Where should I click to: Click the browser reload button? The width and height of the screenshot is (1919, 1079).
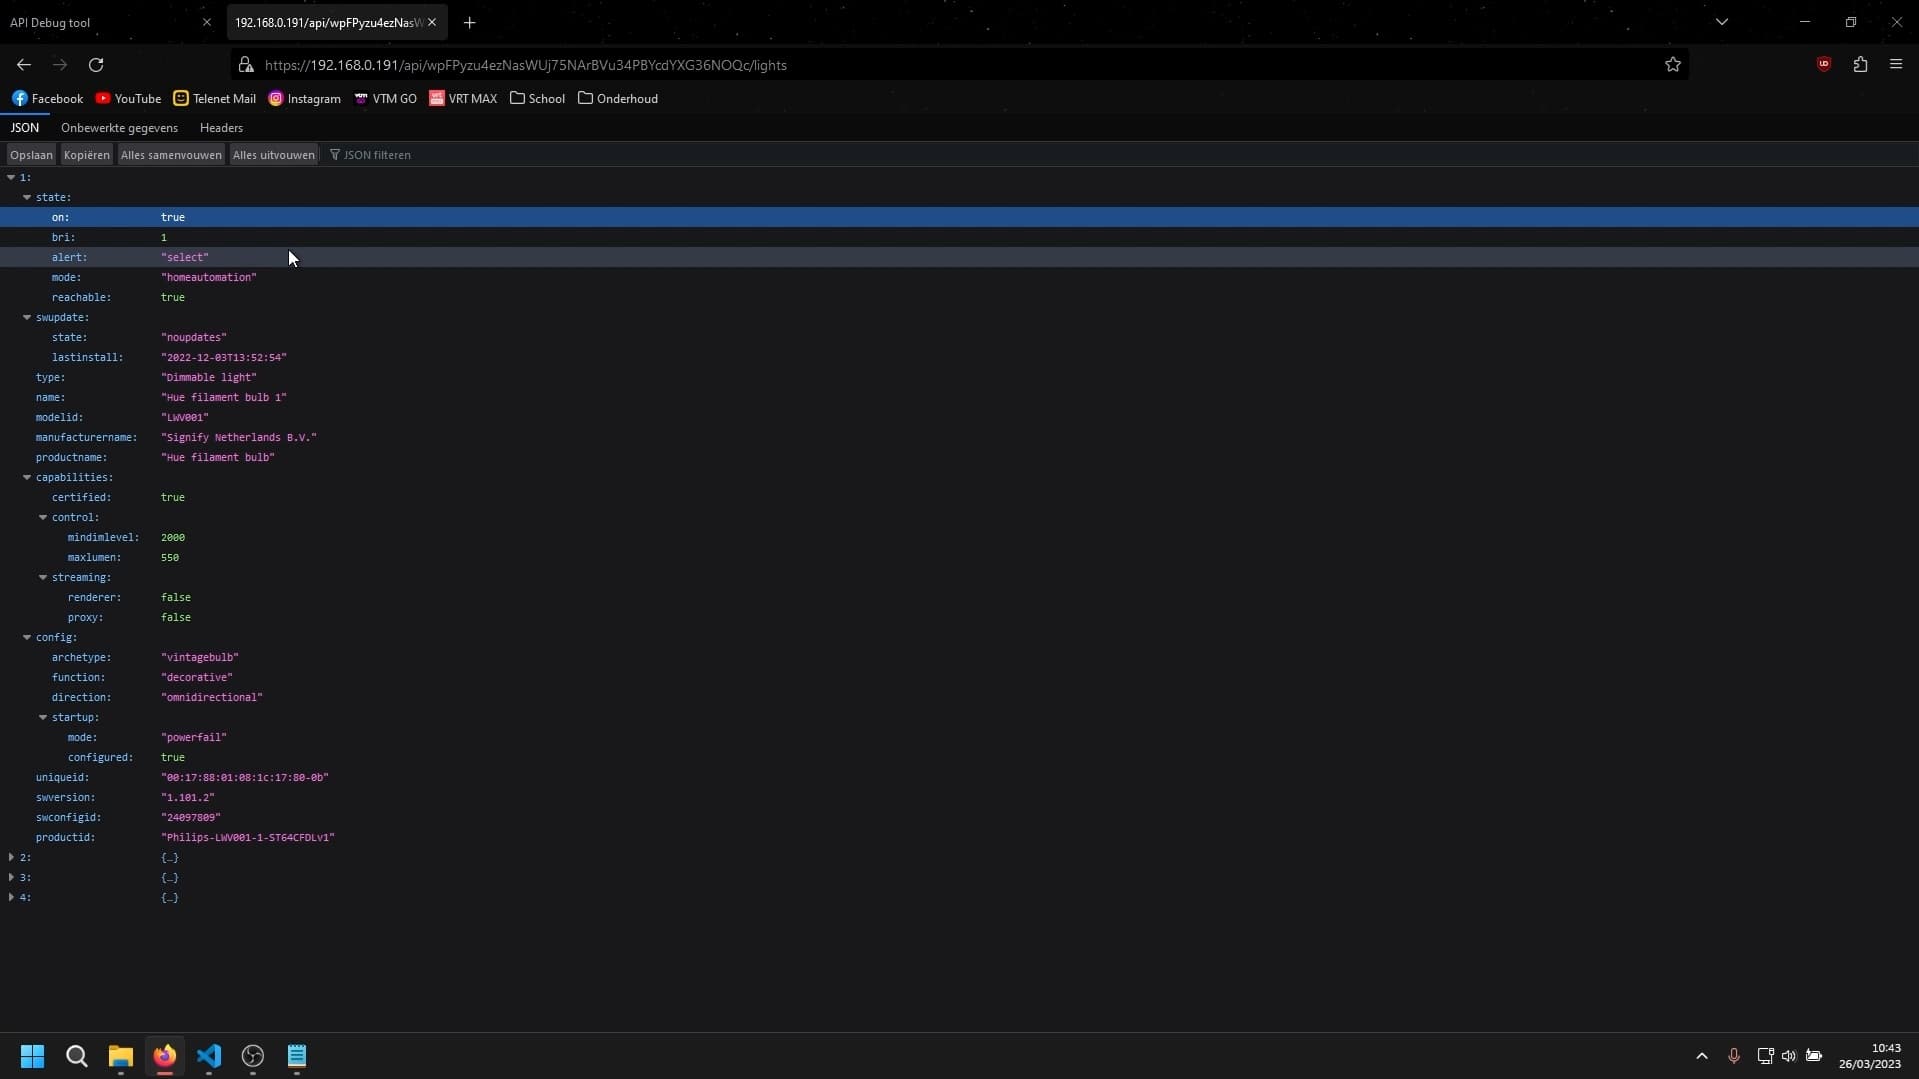96,65
